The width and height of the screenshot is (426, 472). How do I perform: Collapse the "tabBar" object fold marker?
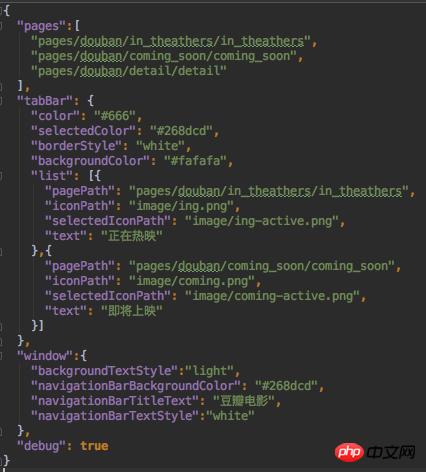[x=1, y=101]
